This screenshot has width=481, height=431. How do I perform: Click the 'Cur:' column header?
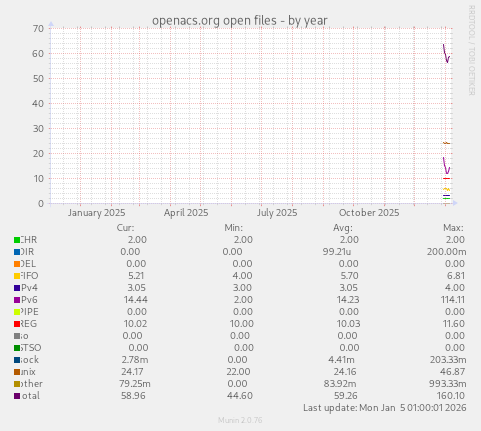click(125, 228)
